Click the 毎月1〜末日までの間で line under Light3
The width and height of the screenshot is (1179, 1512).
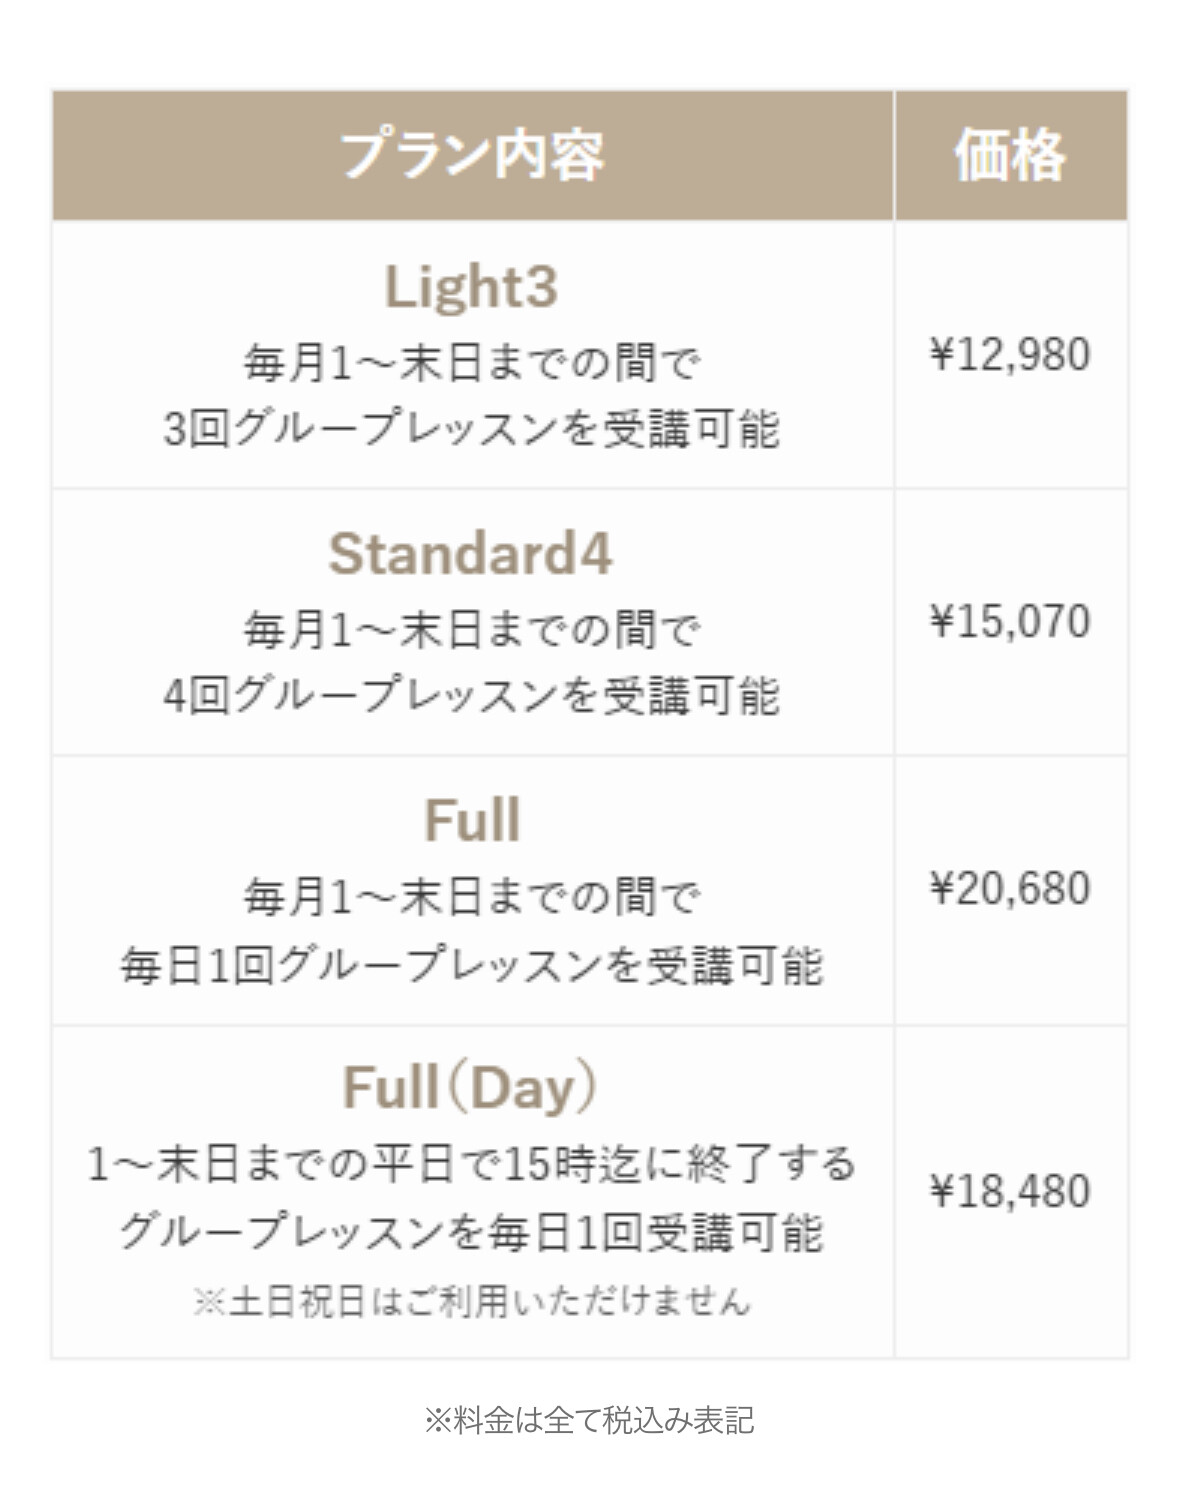click(x=471, y=362)
